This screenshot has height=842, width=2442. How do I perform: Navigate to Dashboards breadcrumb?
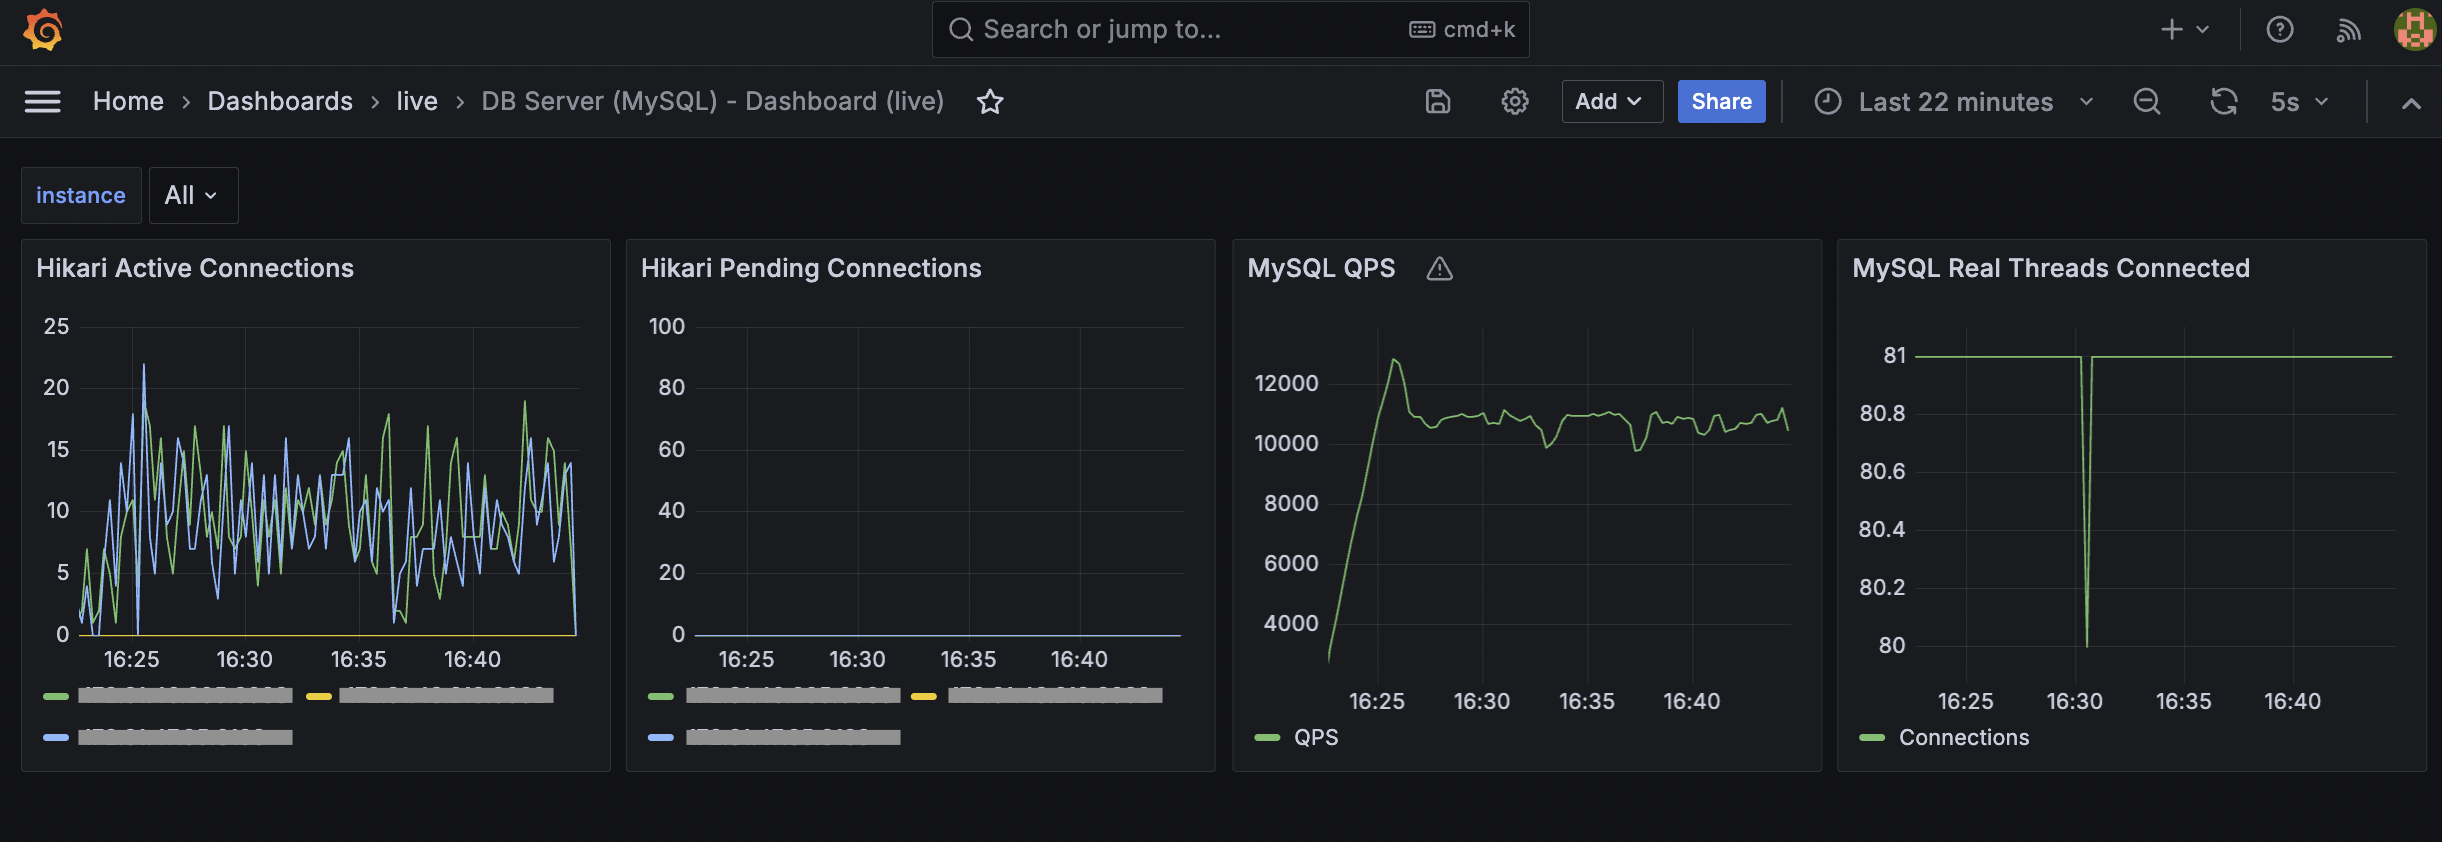[280, 101]
